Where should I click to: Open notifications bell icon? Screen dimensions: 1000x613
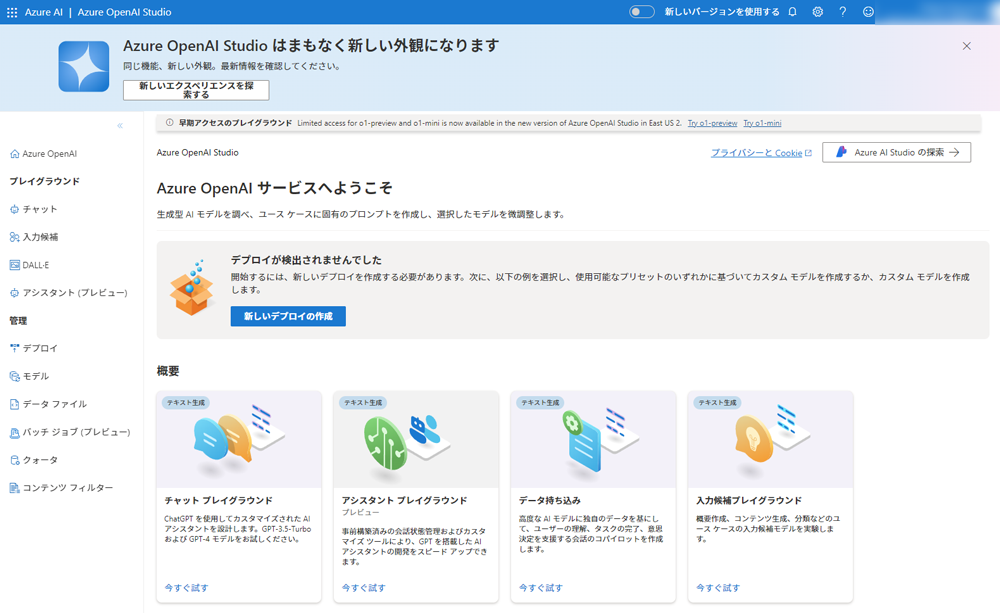[792, 12]
